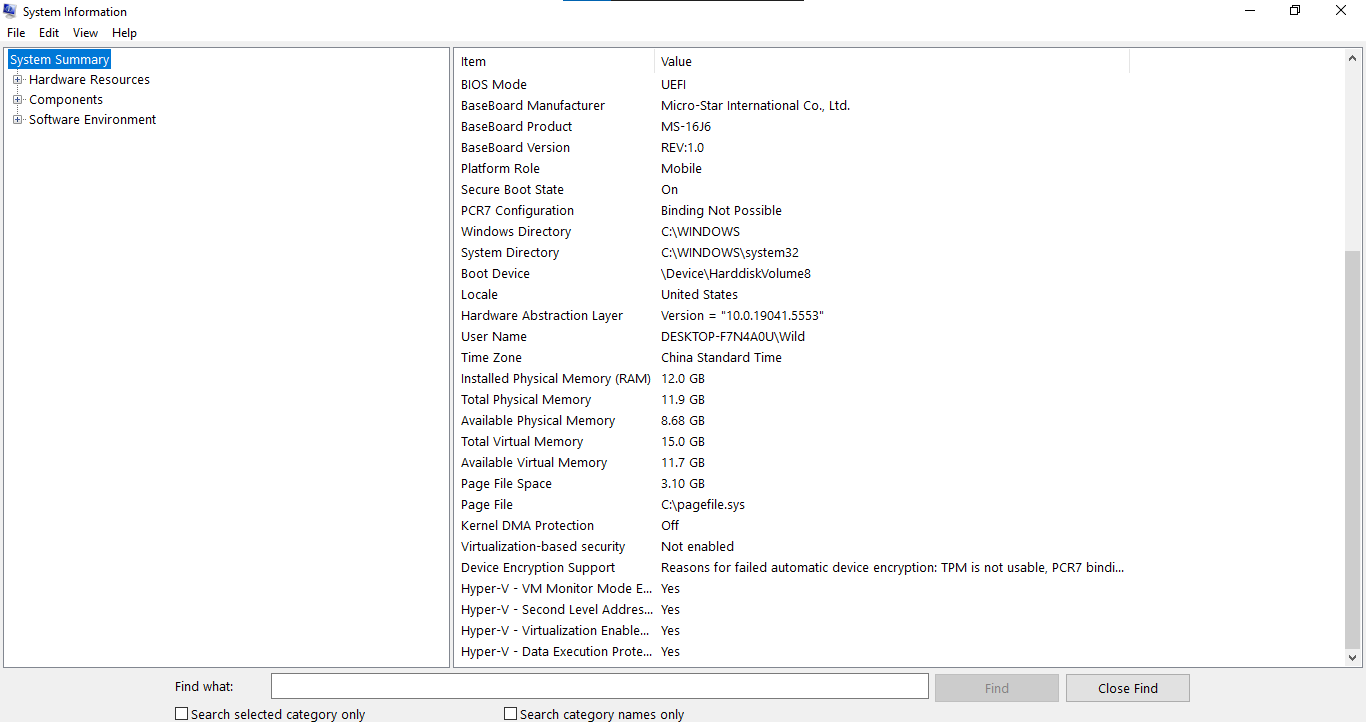Select the BaseBoard Product row
1366x722 pixels.
(792, 127)
